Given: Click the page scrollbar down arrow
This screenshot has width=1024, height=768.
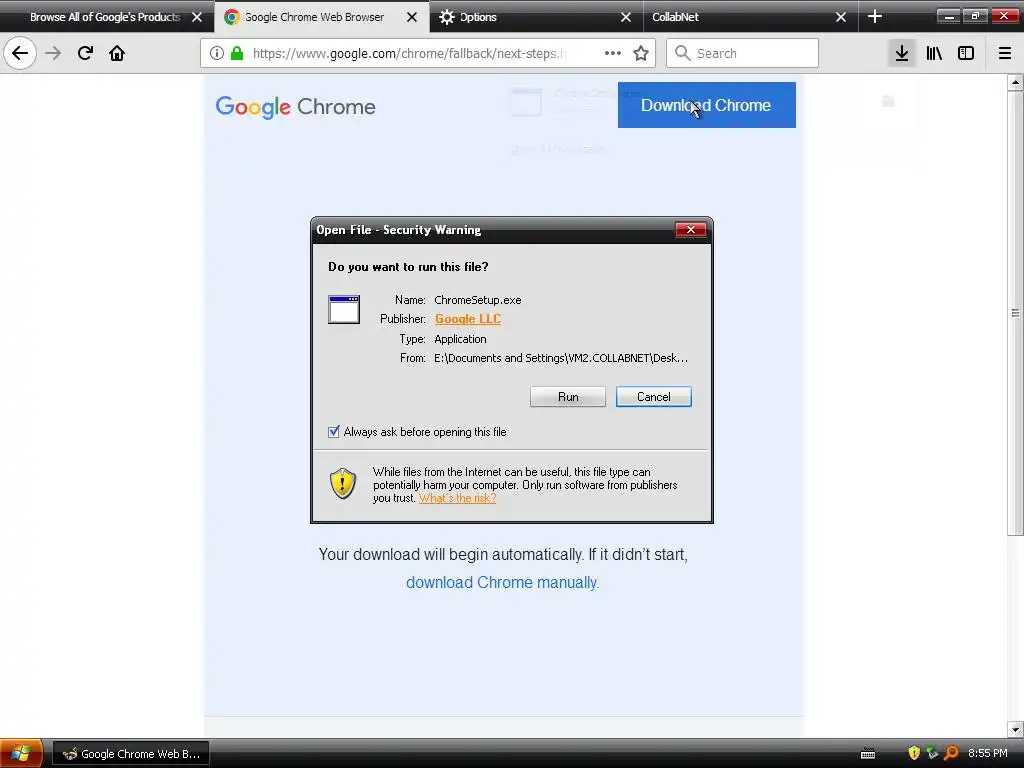Looking at the screenshot, I should click(x=1015, y=729).
